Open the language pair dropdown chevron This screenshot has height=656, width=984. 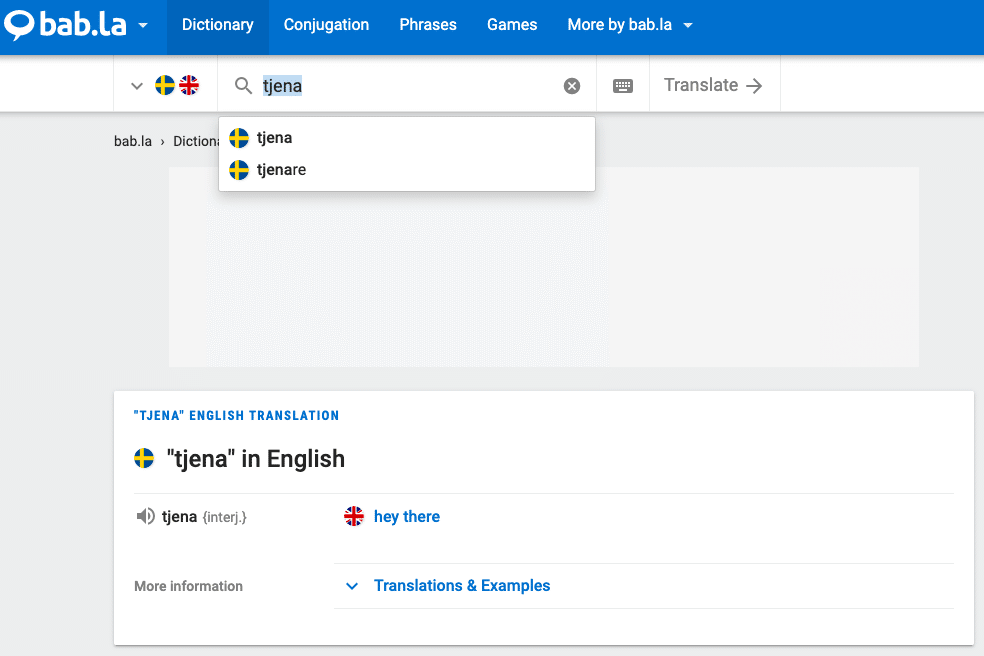pyautogui.click(x=137, y=86)
